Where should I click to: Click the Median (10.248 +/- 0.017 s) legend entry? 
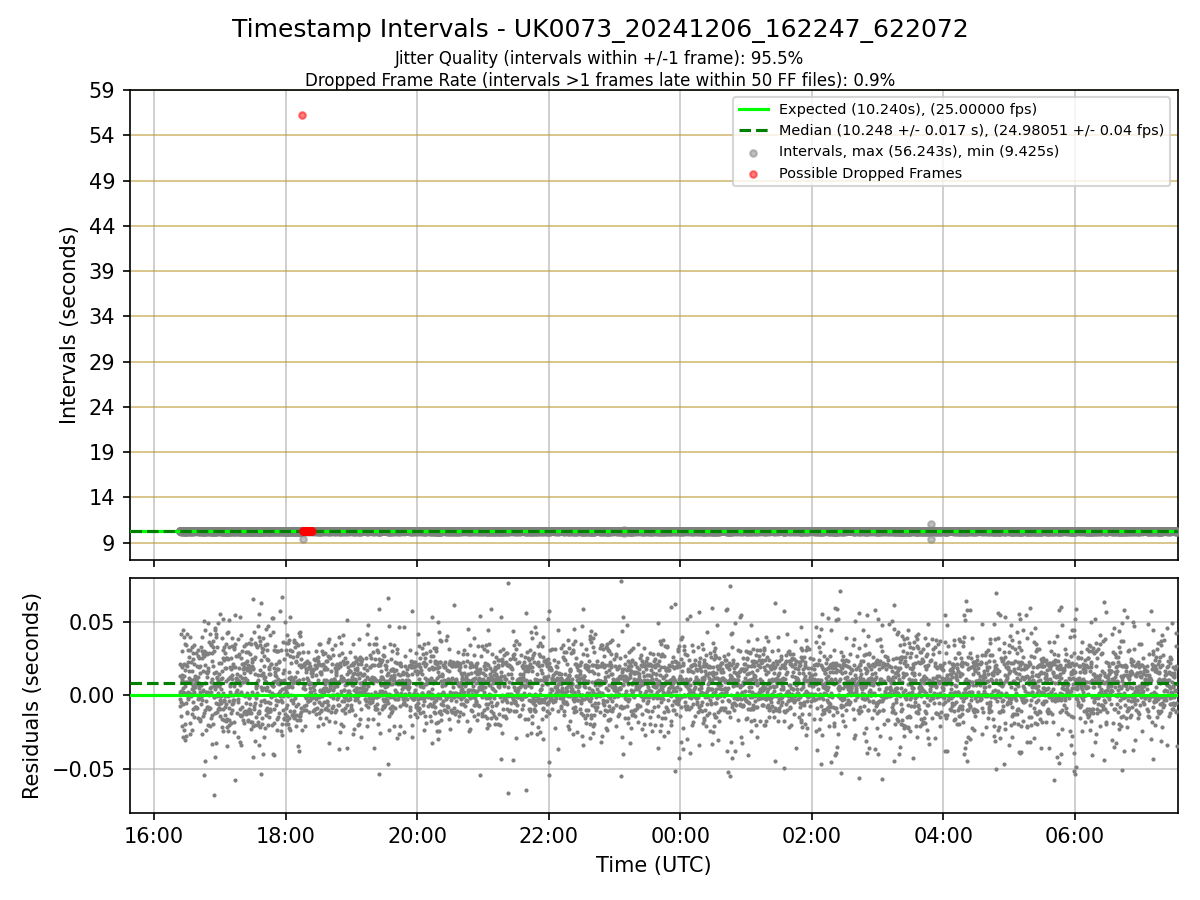coord(971,130)
